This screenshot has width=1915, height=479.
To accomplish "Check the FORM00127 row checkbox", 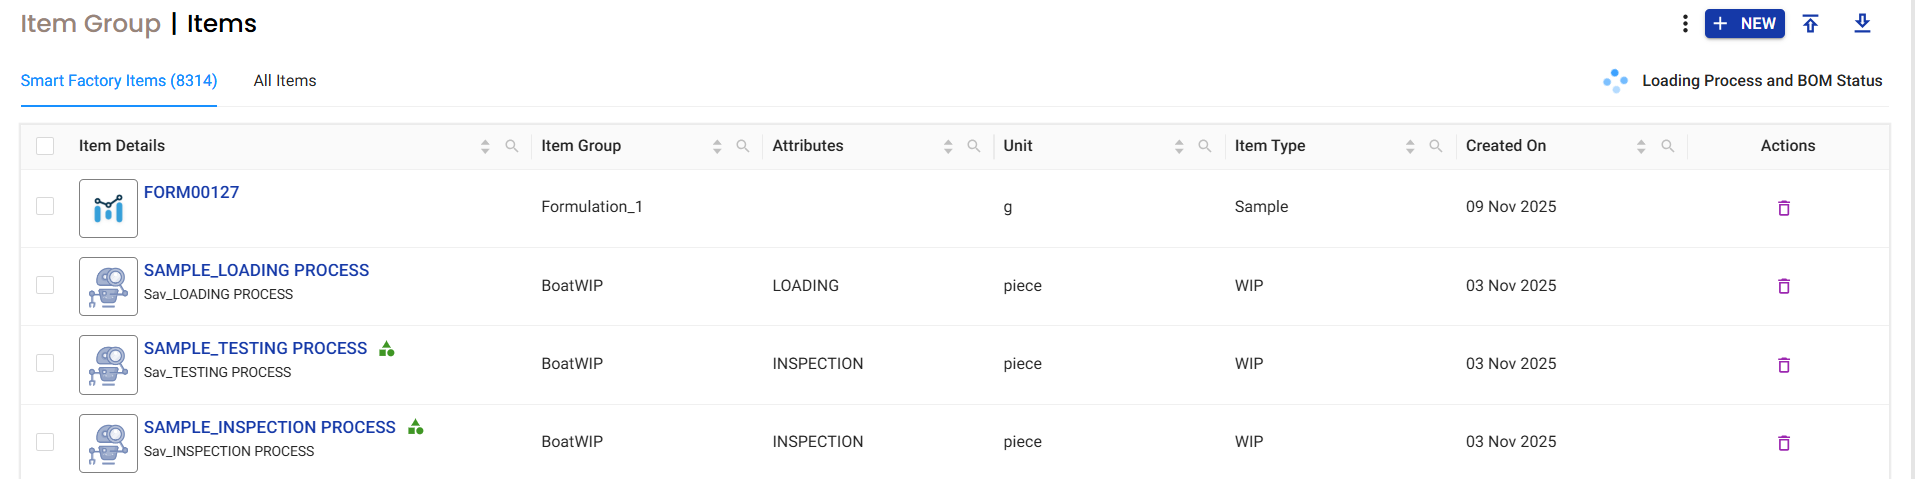I will coord(45,206).
